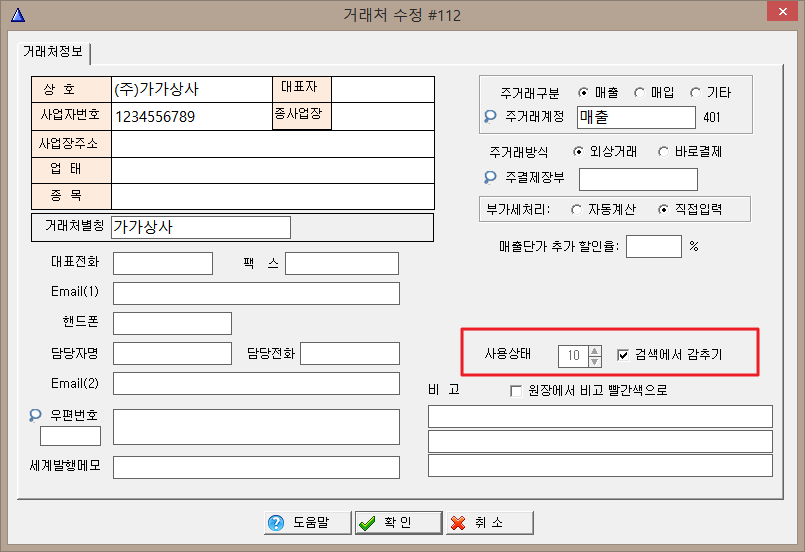This screenshot has height=552, width=805.
Task: Select 자동계산 for 부가세처리
Action: (x=577, y=210)
